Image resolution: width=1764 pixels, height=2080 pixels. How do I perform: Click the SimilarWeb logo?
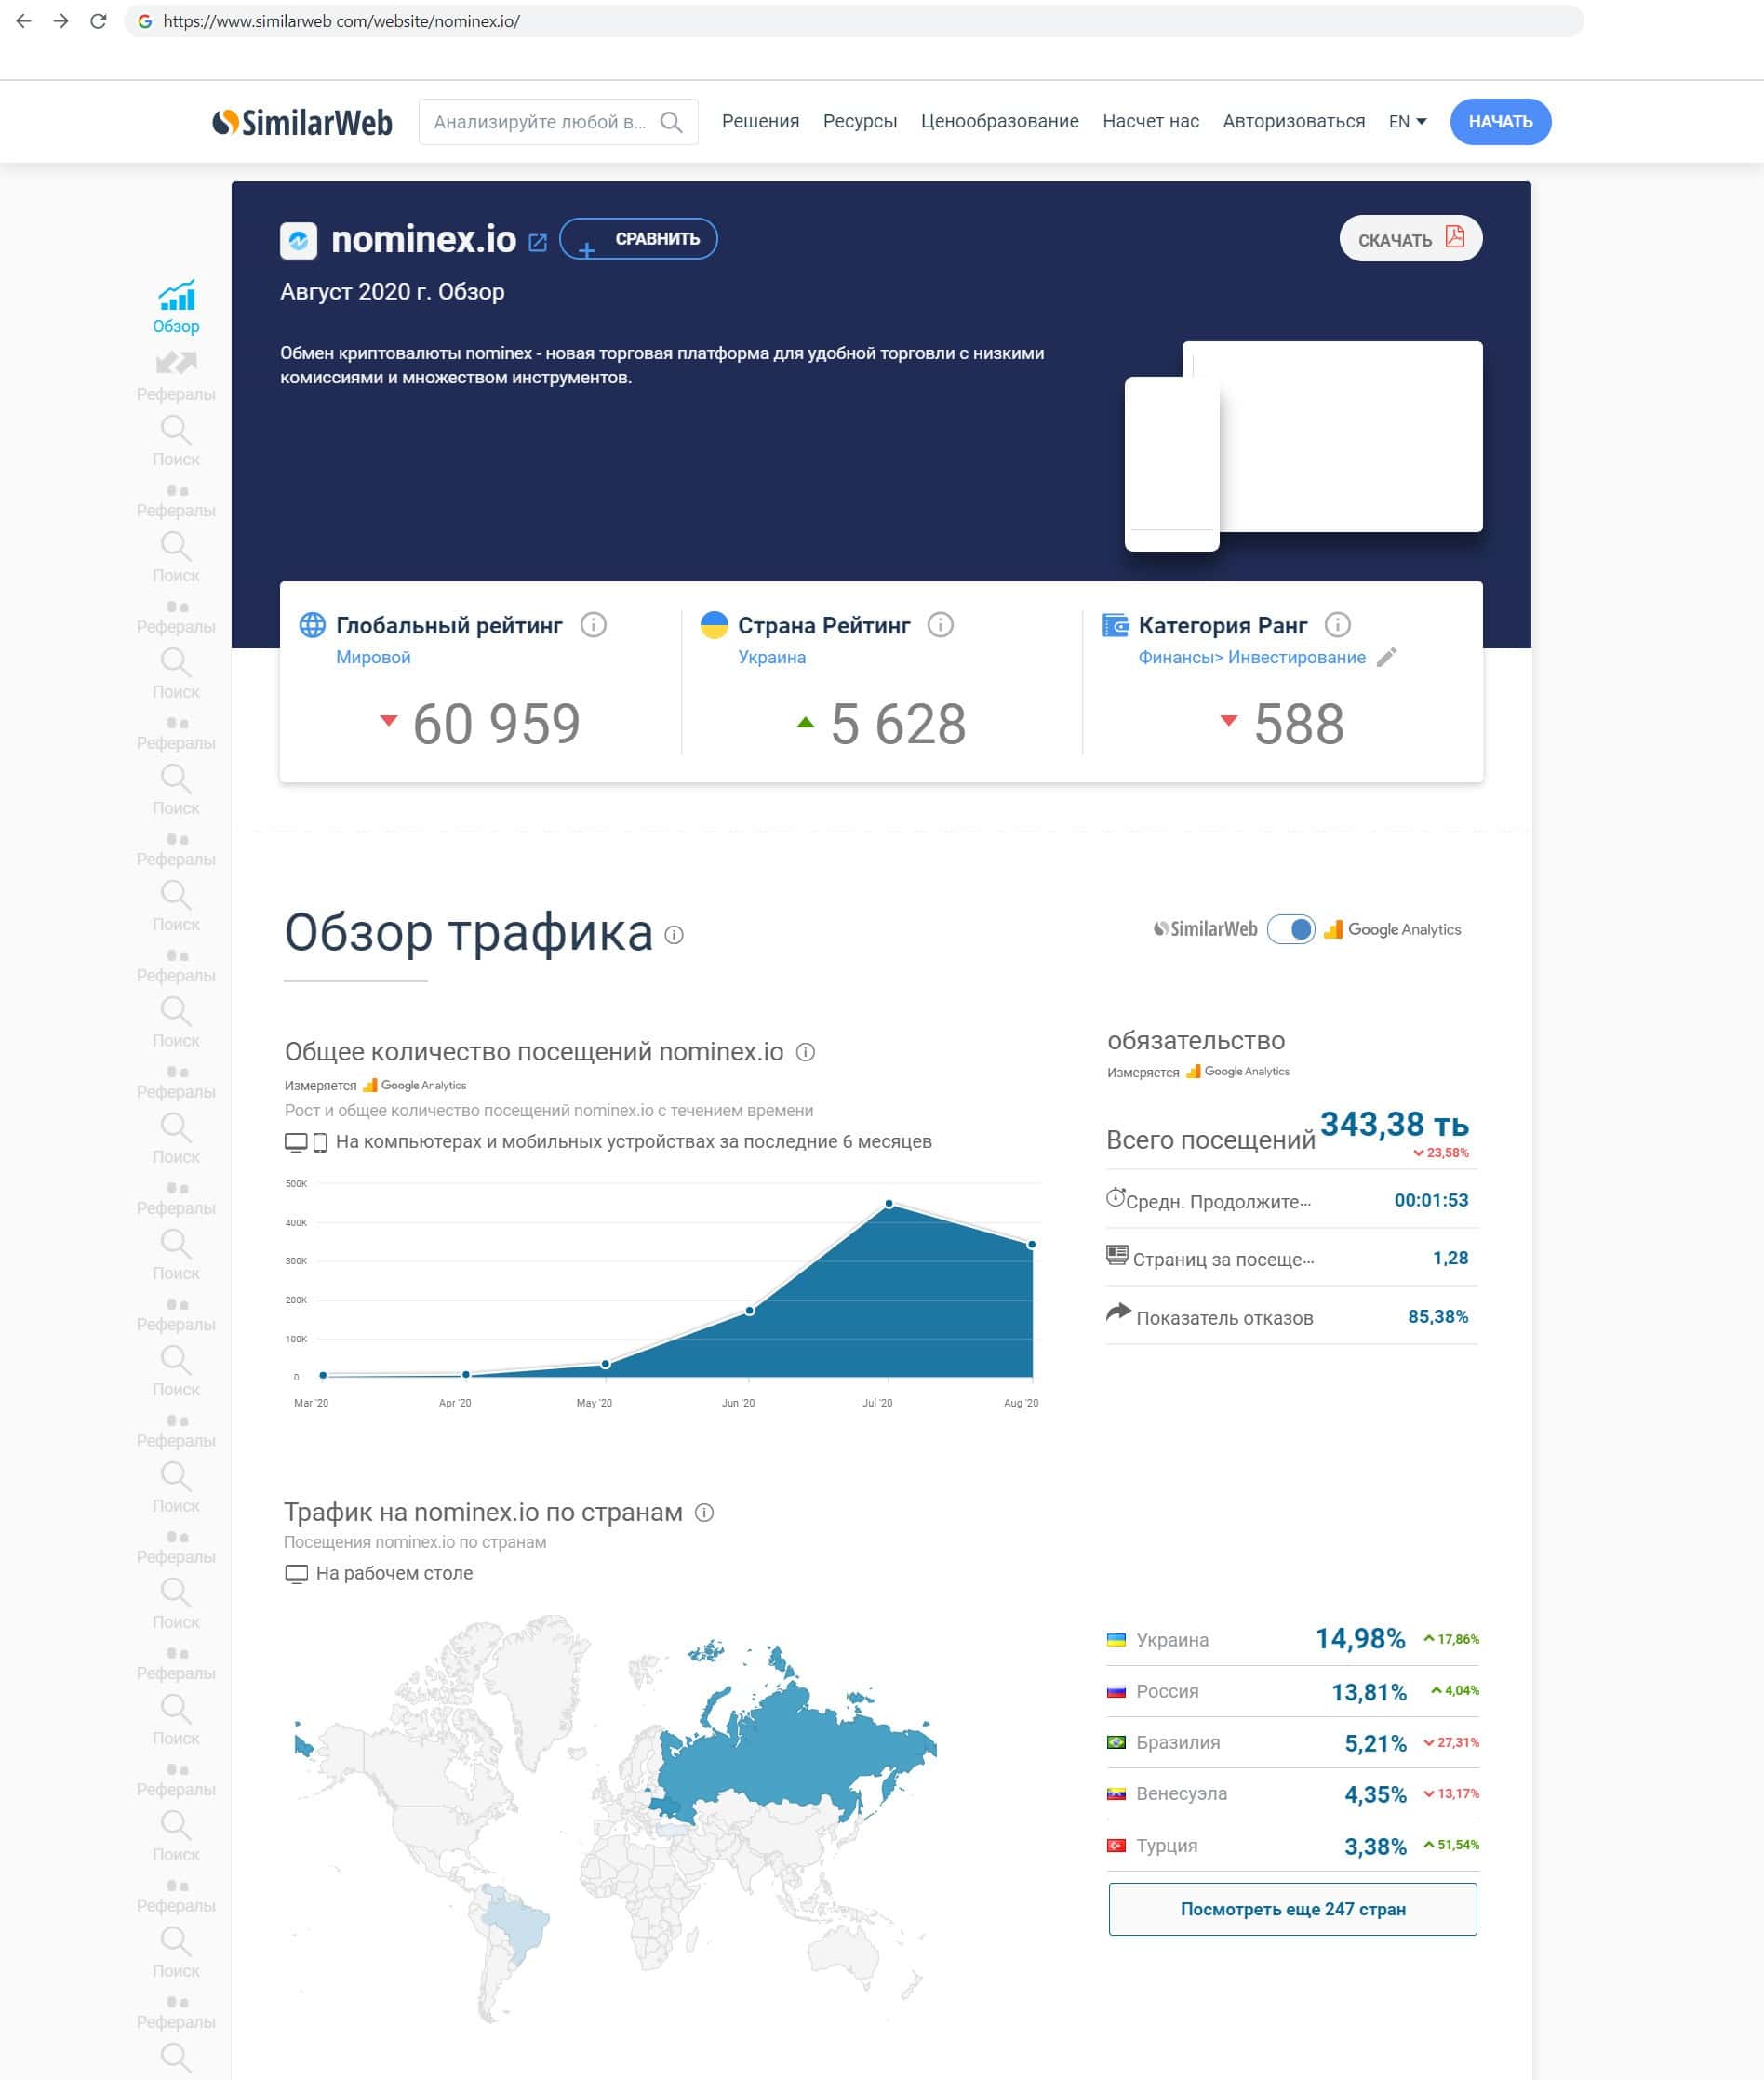[x=302, y=122]
